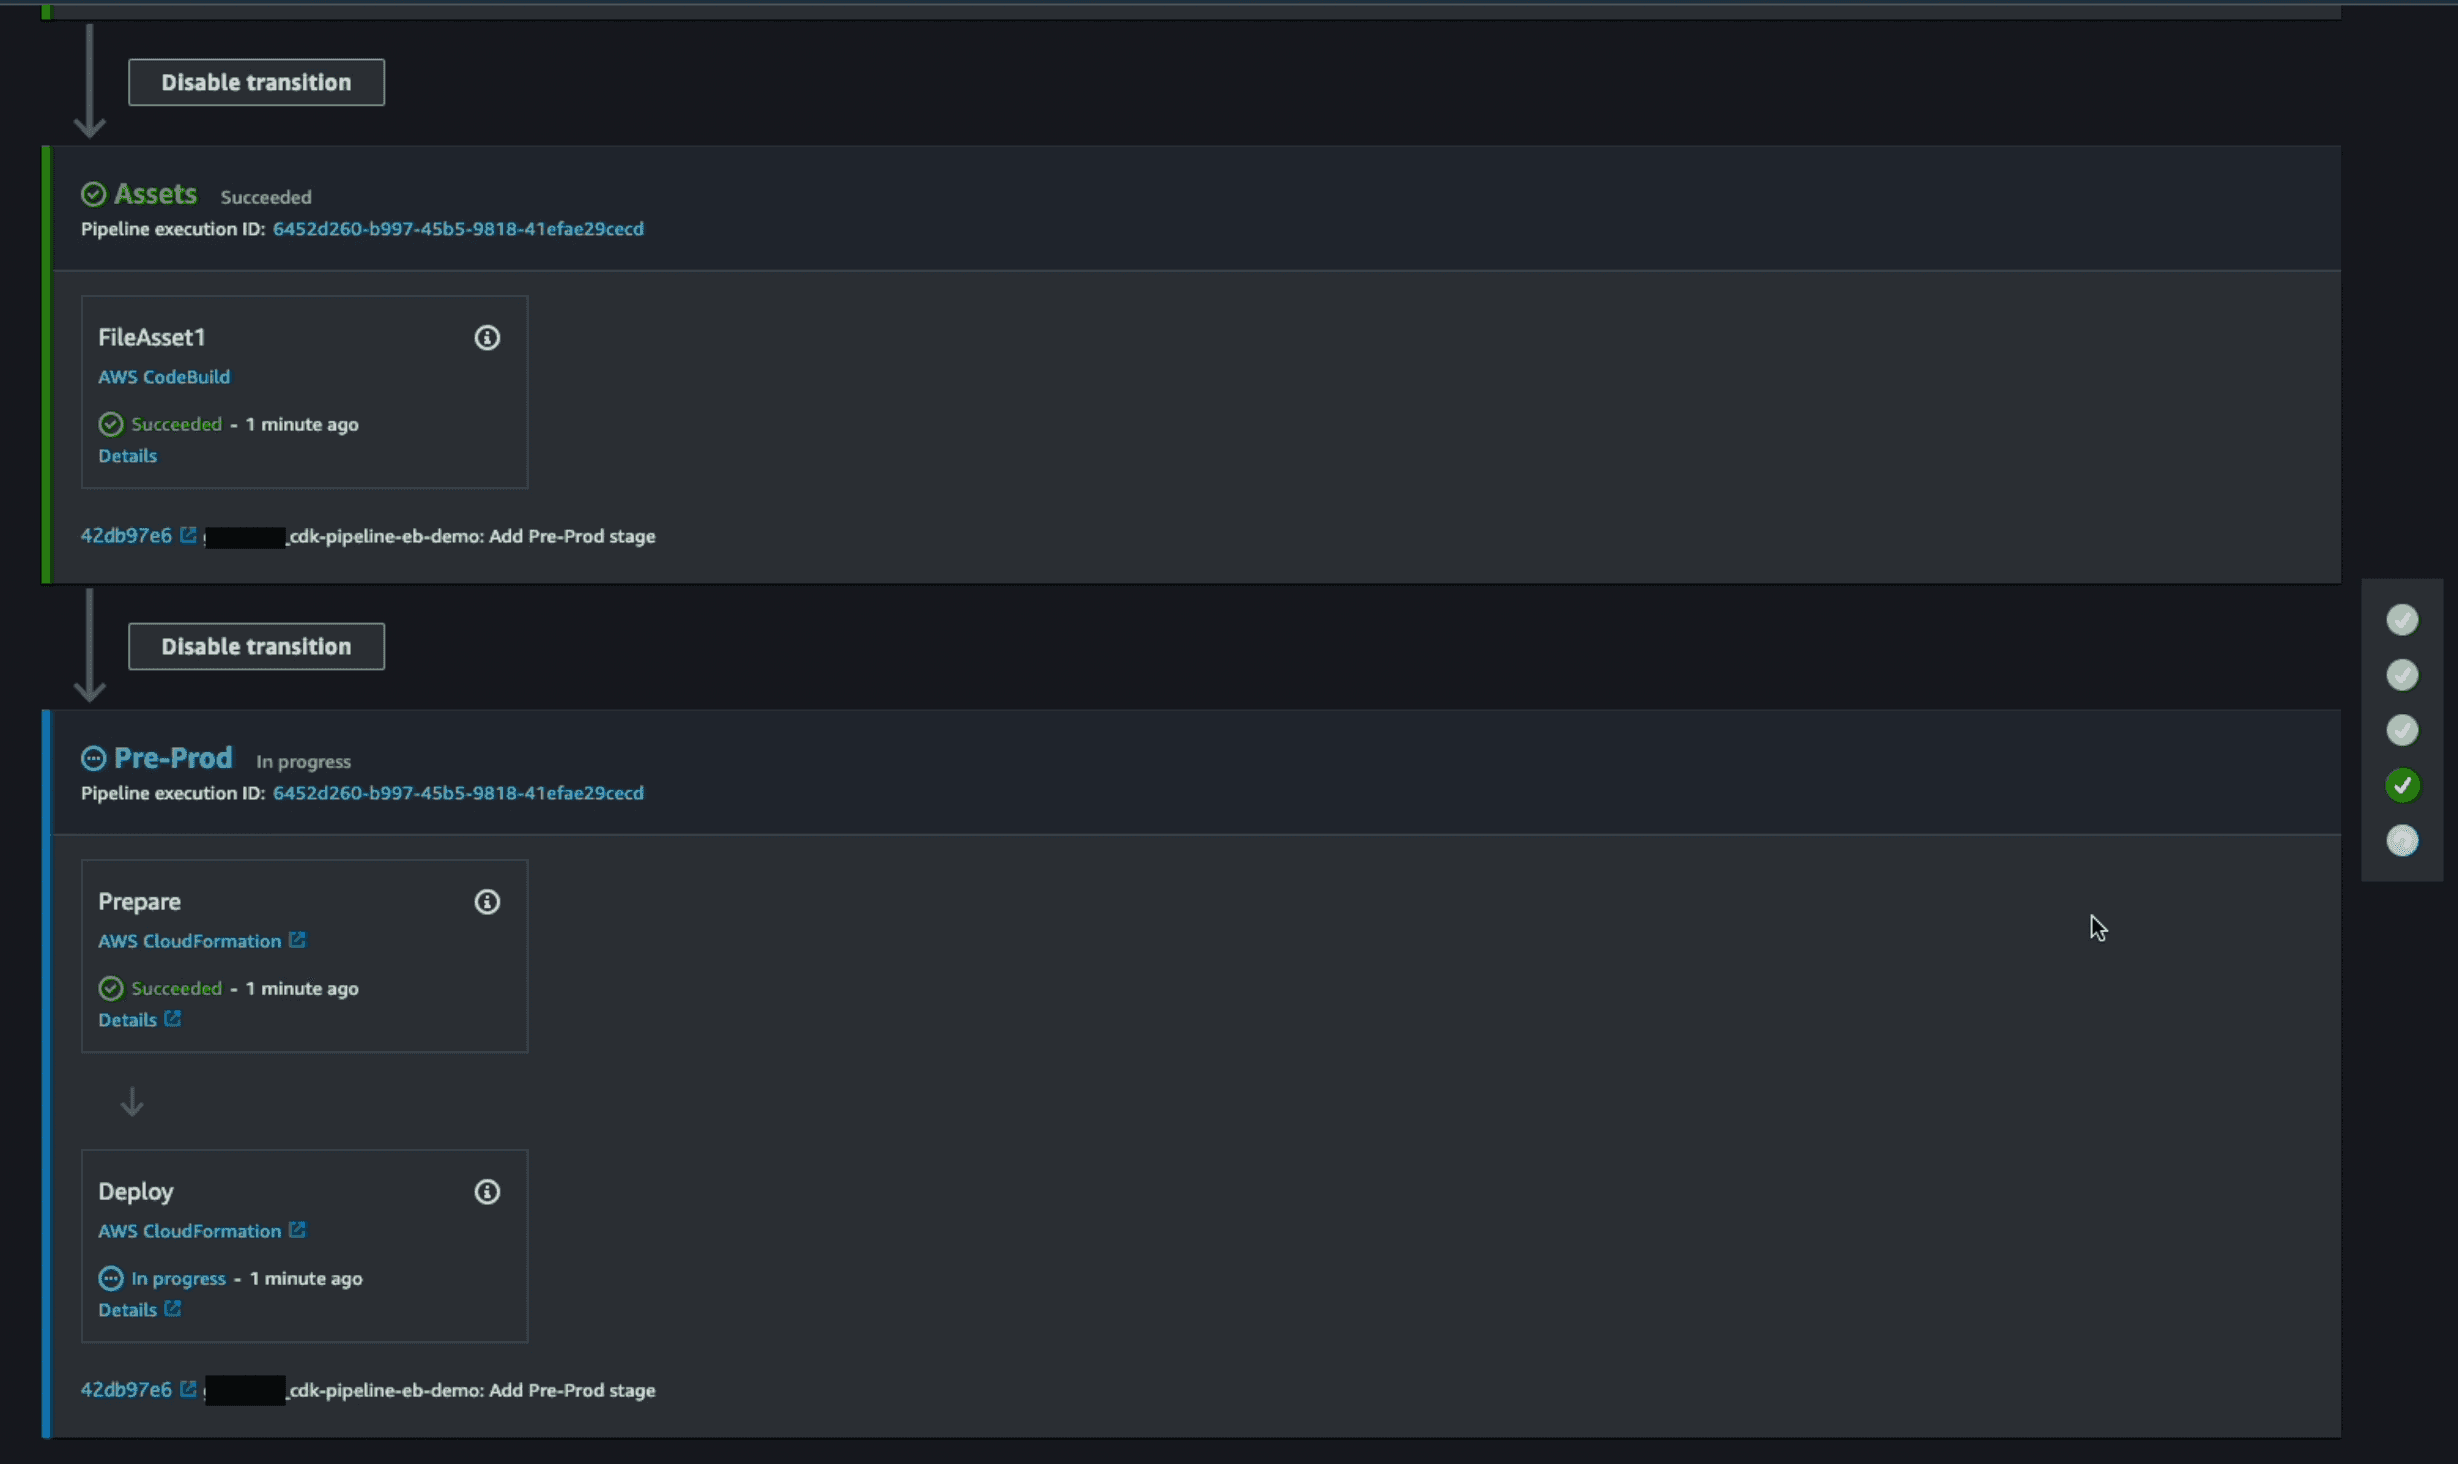Click external link icon next to Prepare Details

click(x=172, y=1018)
